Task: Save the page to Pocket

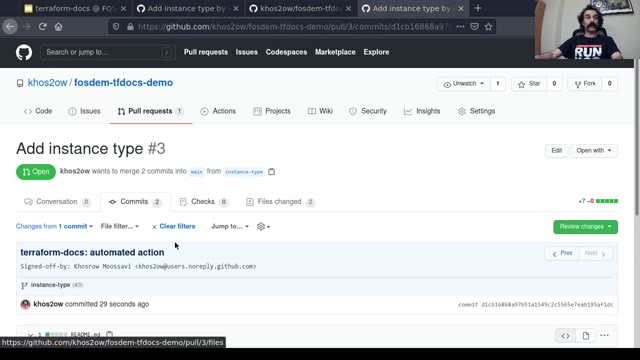Action: (474, 27)
